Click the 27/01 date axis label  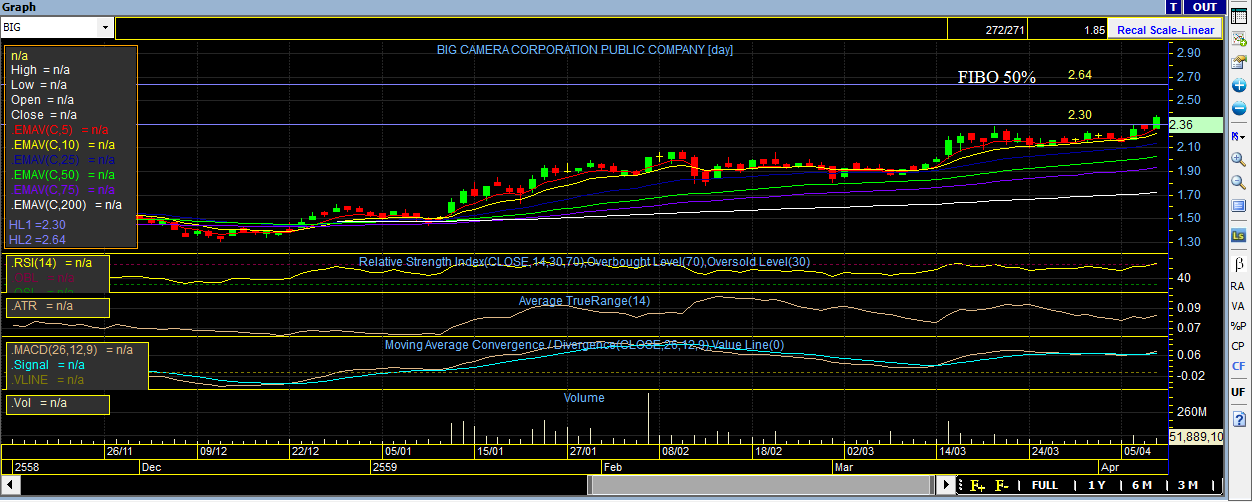pos(583,452)
